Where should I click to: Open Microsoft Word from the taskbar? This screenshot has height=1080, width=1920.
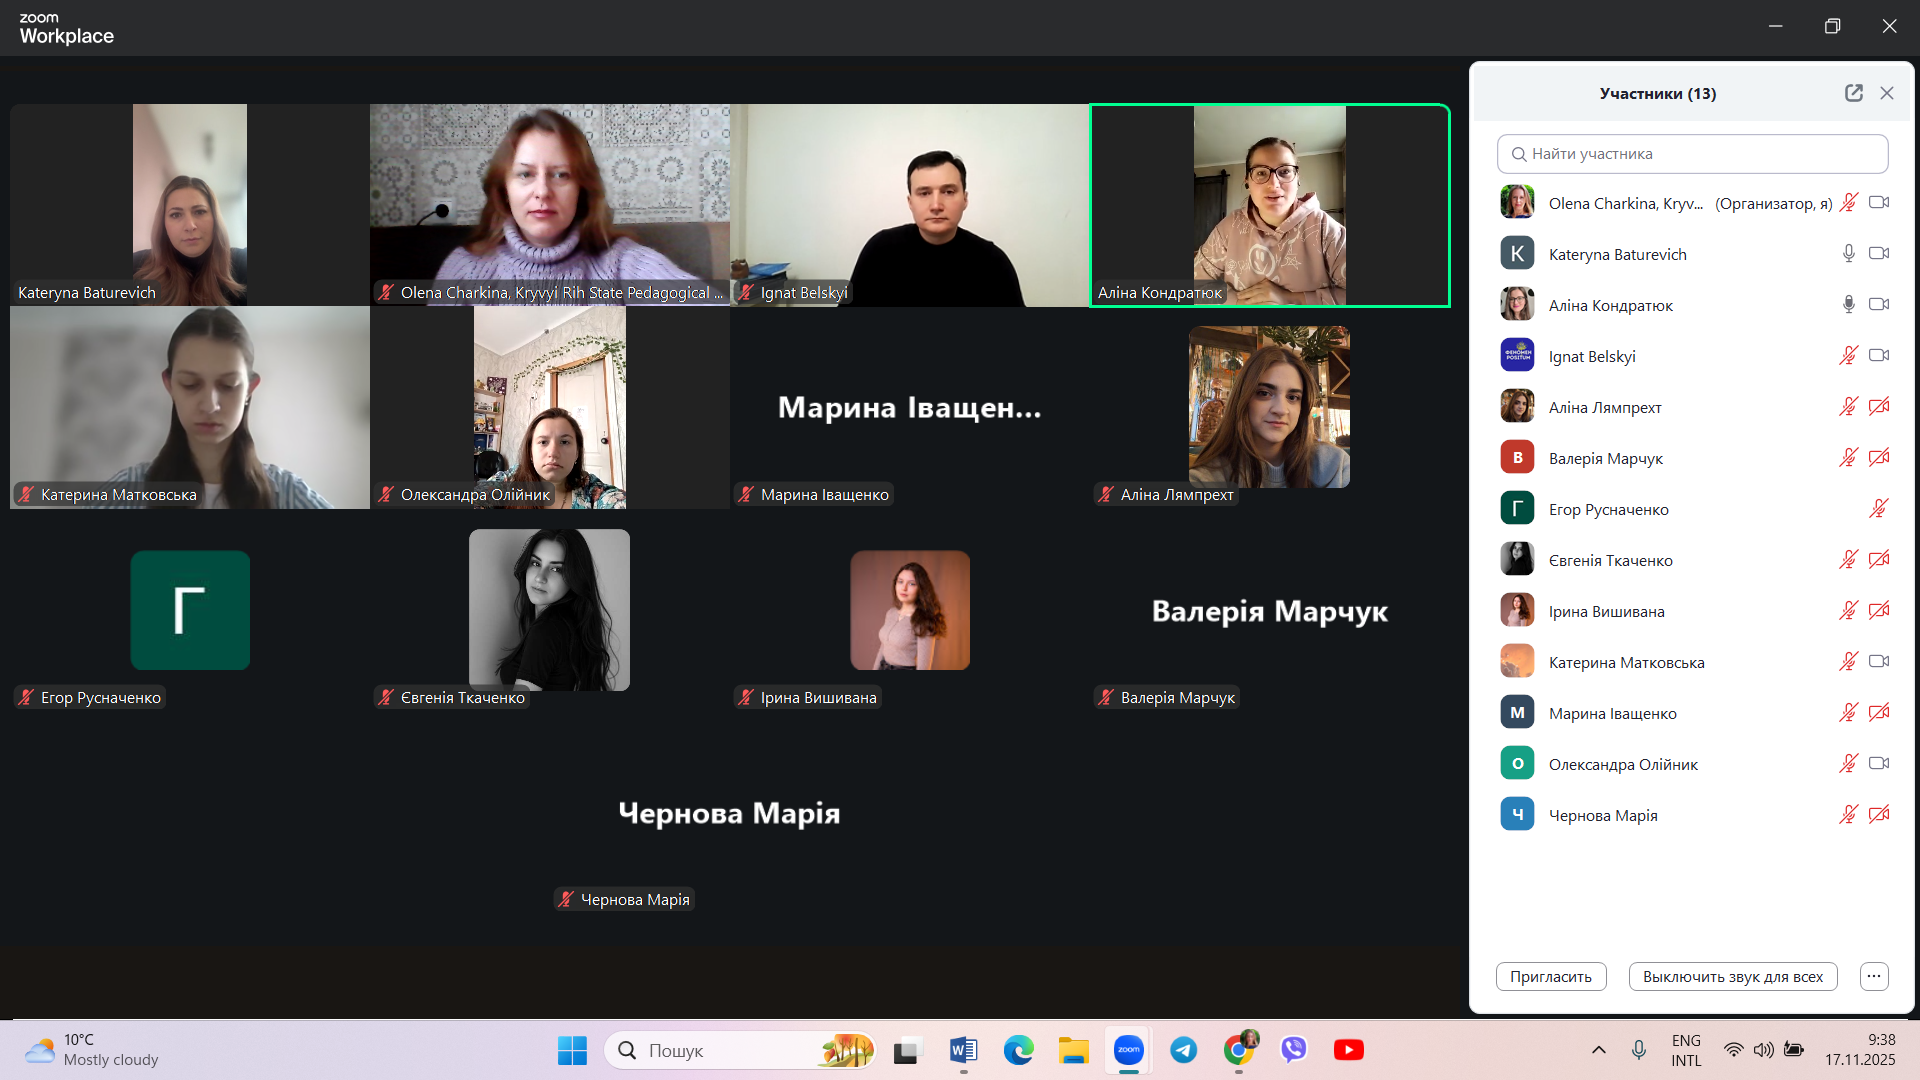[x=963, y=1050]
